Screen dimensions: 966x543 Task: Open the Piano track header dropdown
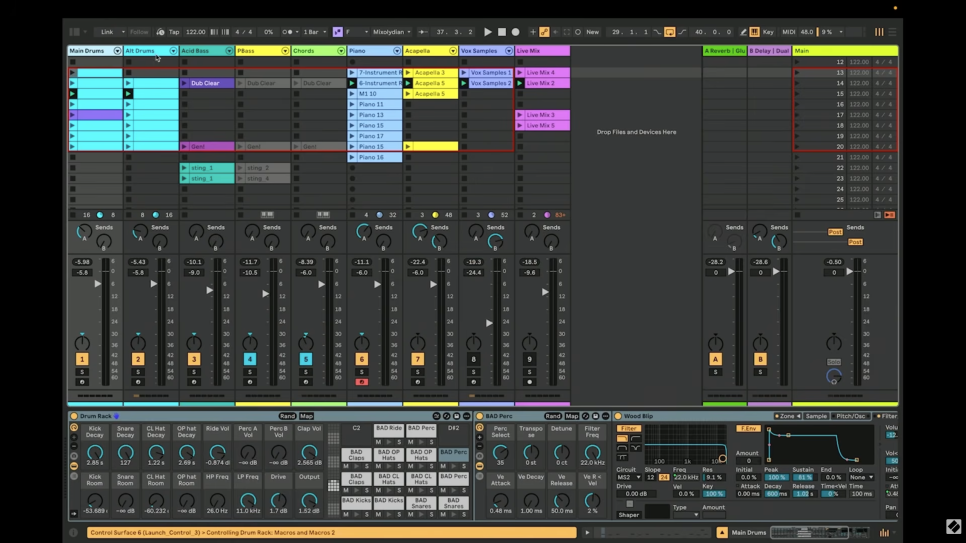(x=397, y=51)
